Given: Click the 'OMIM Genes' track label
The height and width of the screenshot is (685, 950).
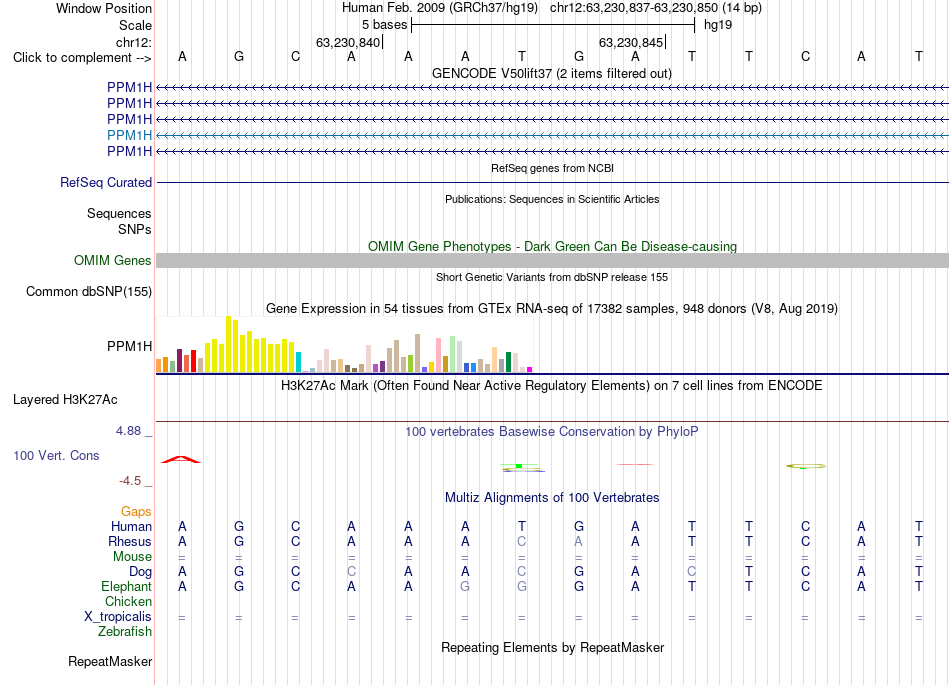Looking at the screenshot, I should coord(112,260).
